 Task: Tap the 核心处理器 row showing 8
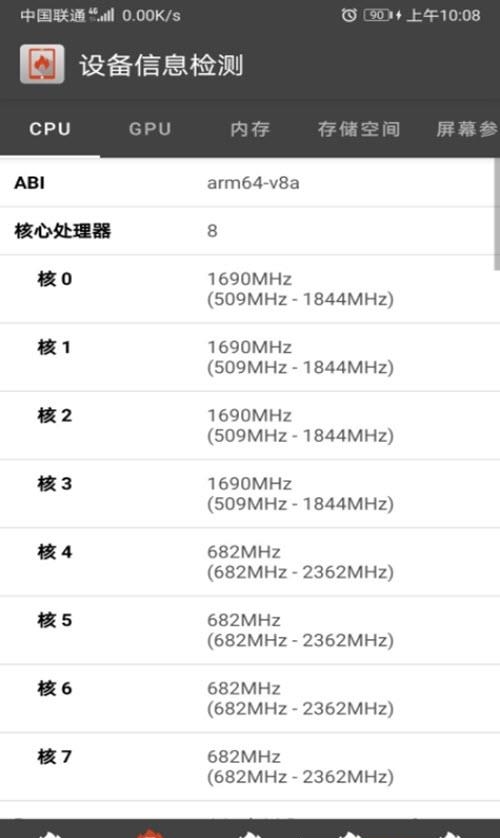point(247,231)
